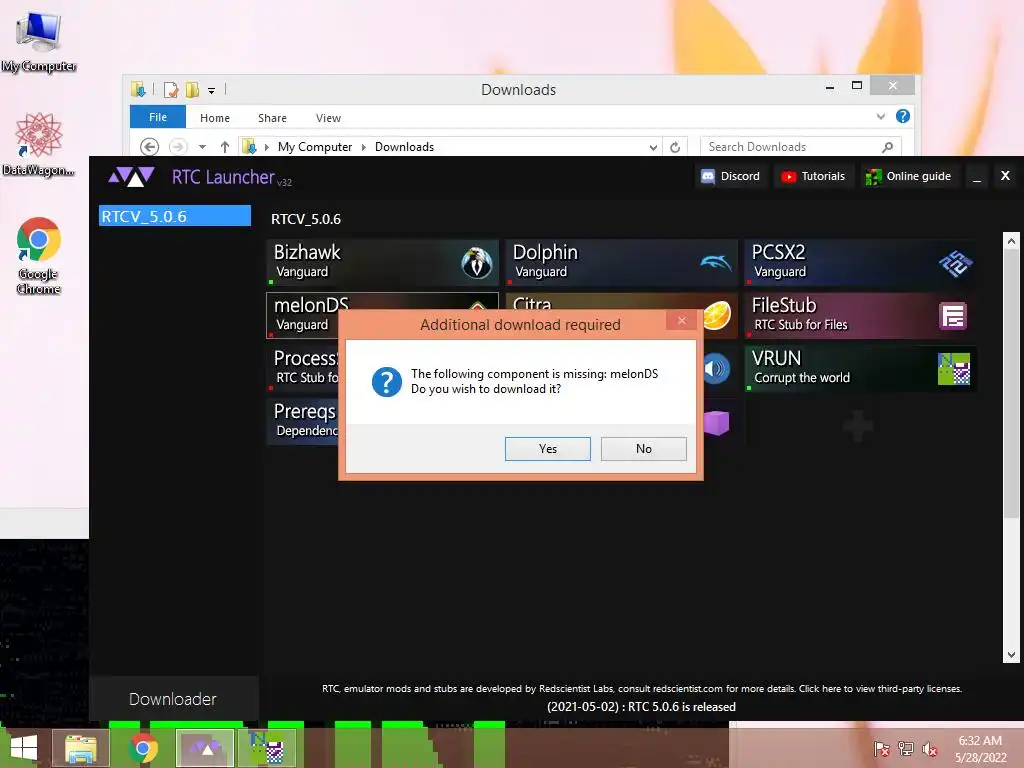Click the purple cube Prereqs icon
This screenshot has width=1024, height=768.
click(716, 422)
